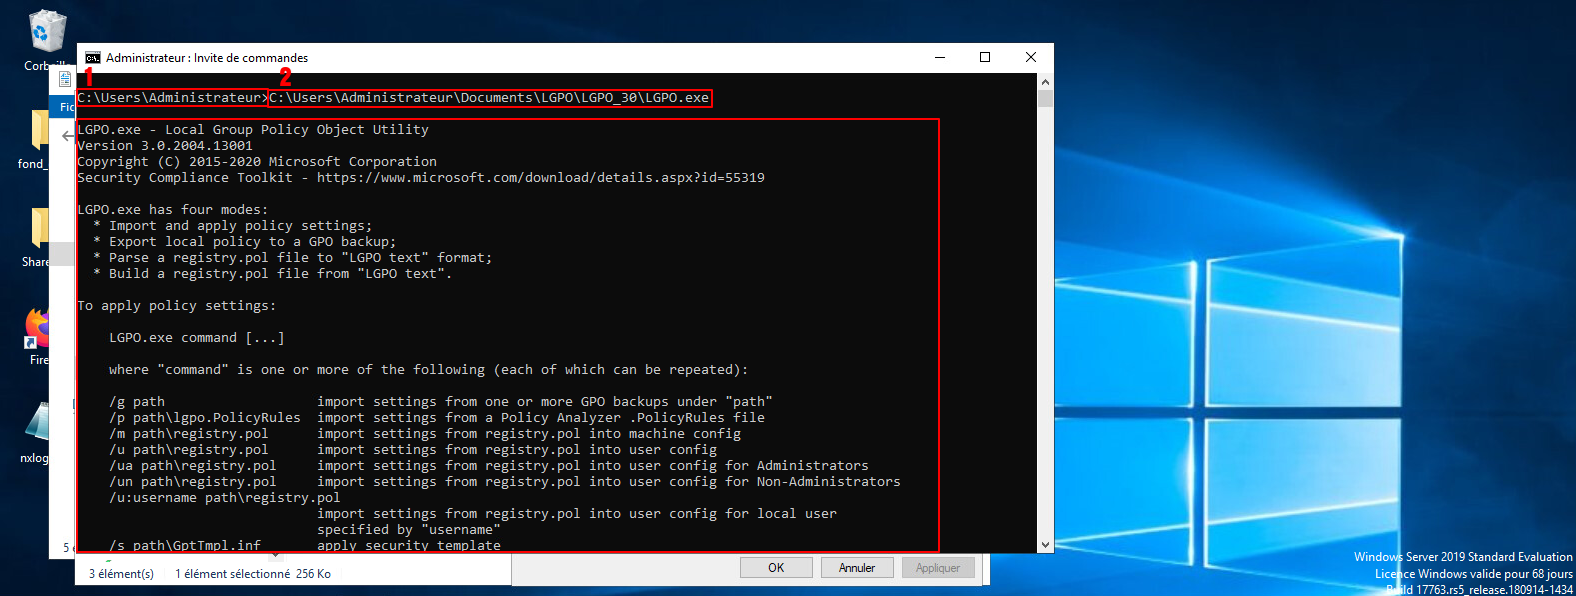This screenshot has height=596, width=1576.
Task: Click the Microsoft download URL text in console
Action: [x=540, y=178]
